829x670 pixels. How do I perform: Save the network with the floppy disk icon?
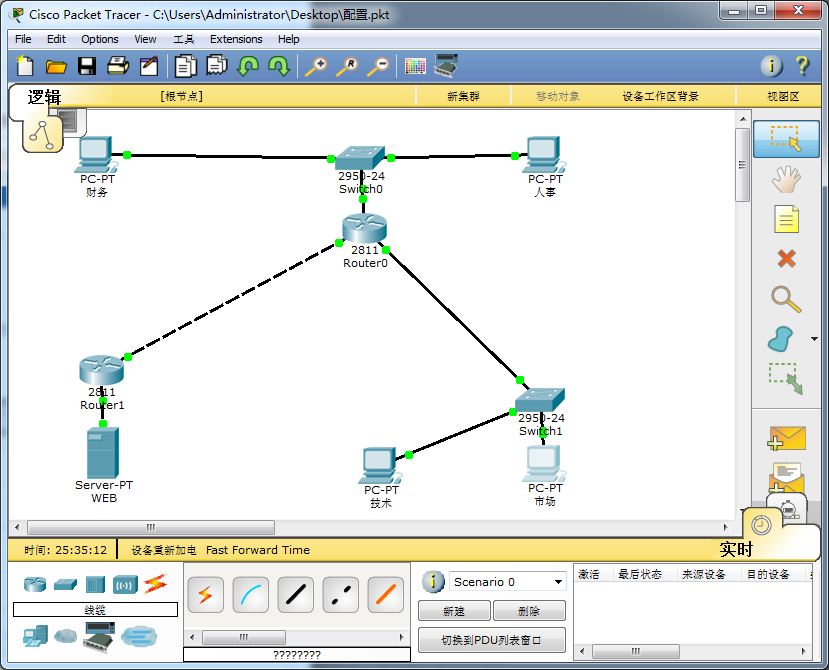pyautogui.click(x=87, y=66)
